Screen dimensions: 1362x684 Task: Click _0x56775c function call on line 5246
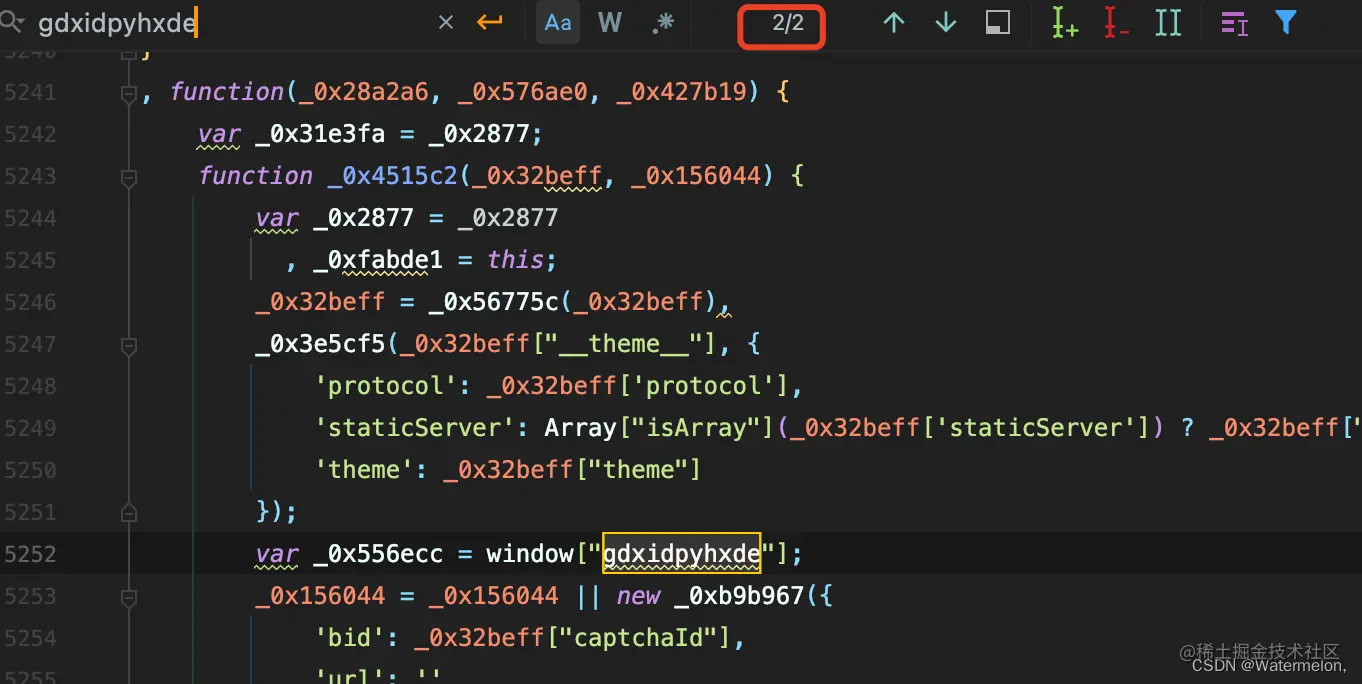(x=494, y=302)
